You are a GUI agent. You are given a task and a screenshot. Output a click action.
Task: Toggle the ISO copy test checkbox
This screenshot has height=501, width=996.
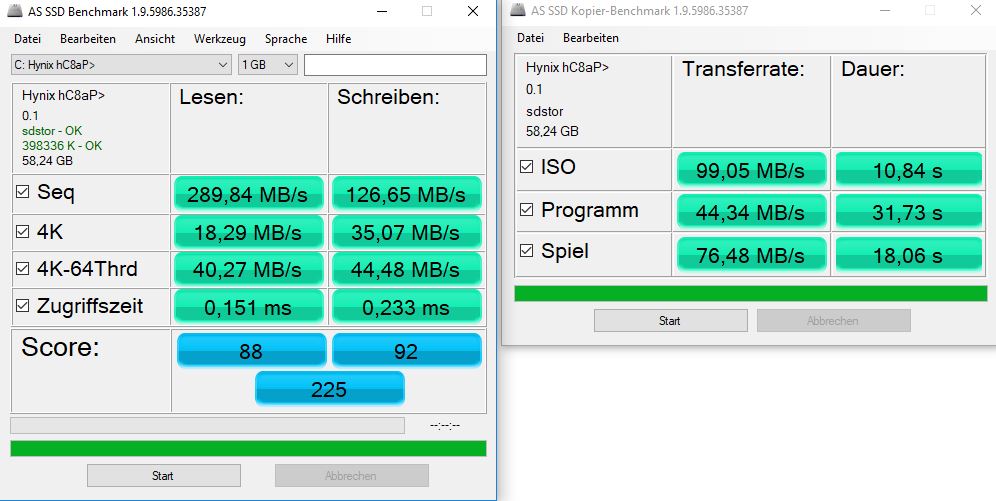point(527,167)
